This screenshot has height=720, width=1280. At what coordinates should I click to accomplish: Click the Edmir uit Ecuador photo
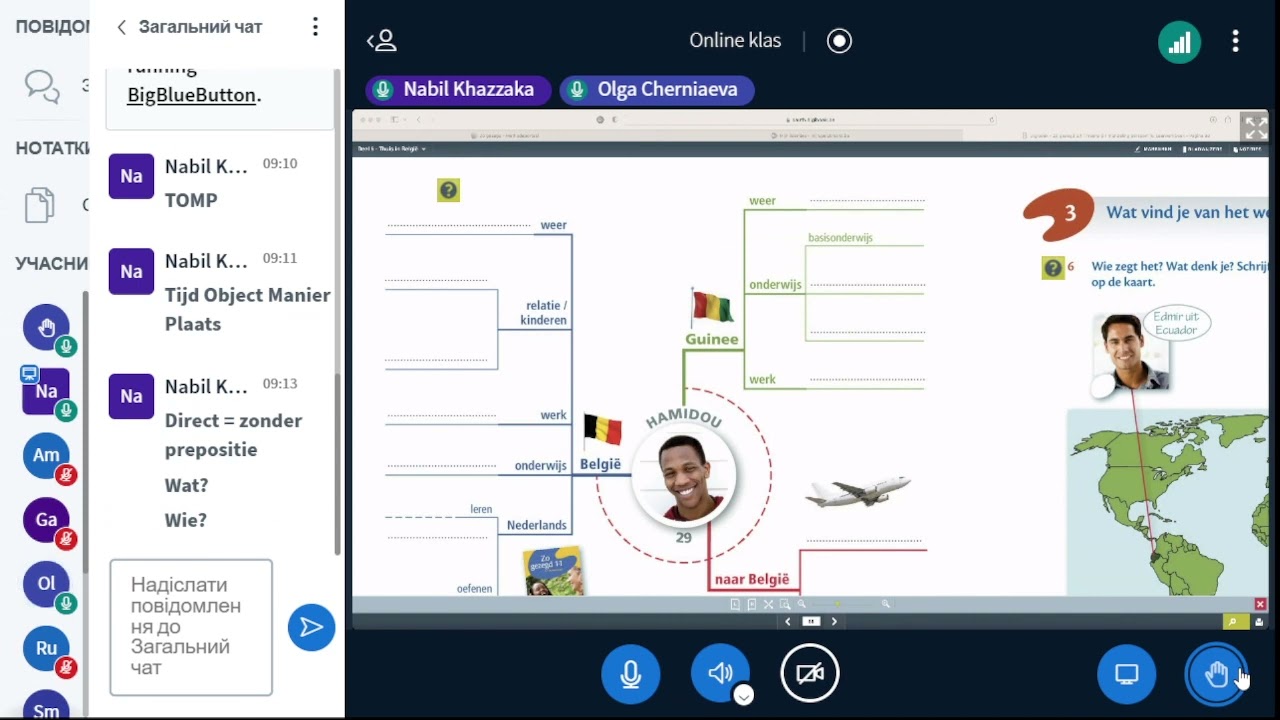(x=1131, y=352)
